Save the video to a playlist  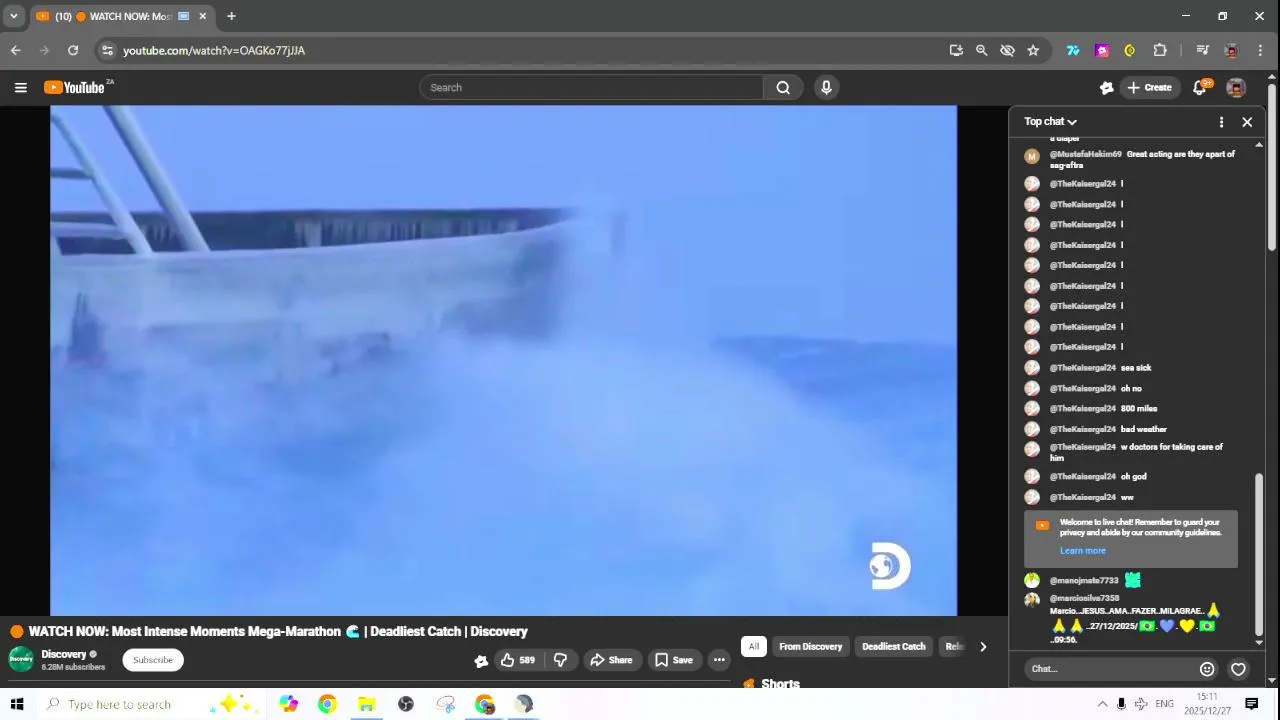pos(673,660)
